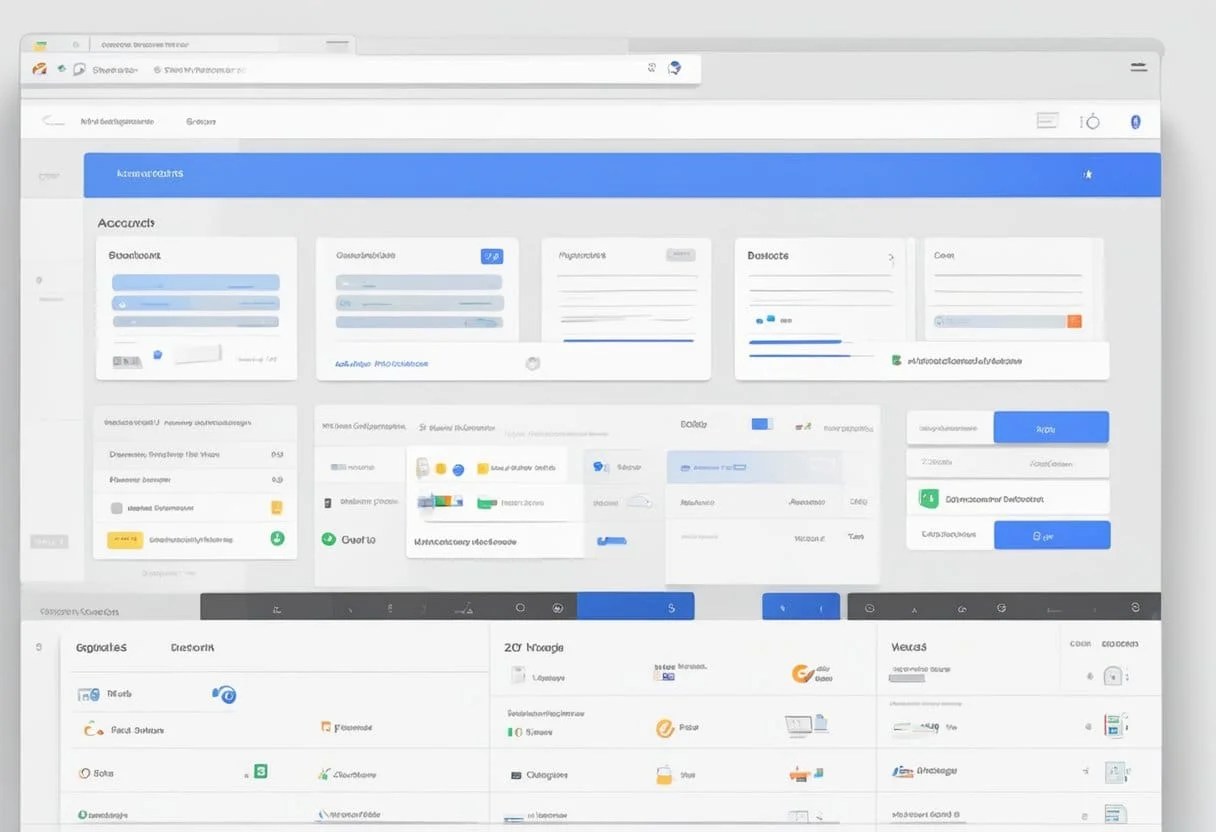Select the blue camera icon on the Comparables card
This screenshot has height=832, width=1216.
tap(492, 256)
